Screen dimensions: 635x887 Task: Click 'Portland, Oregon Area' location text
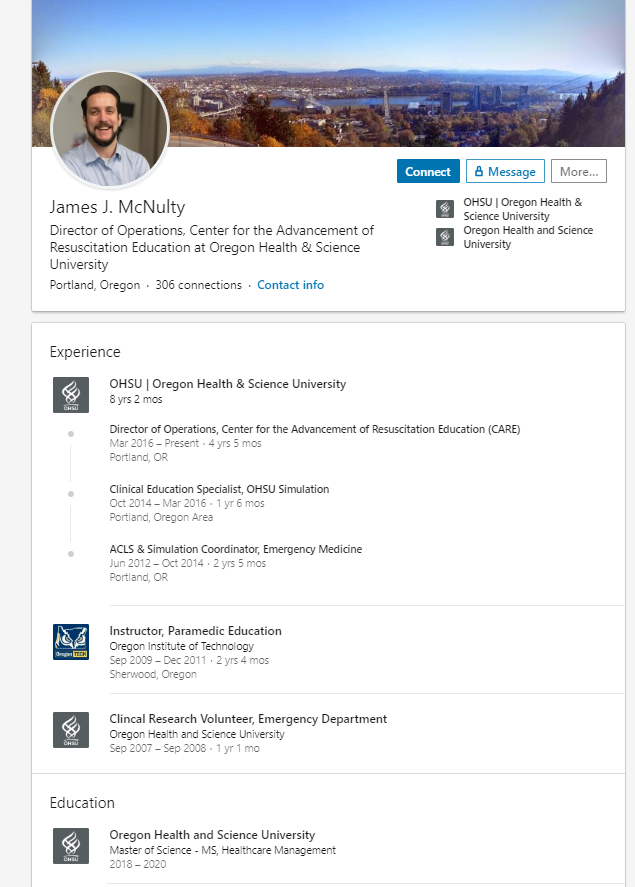(x=161, y=518)
